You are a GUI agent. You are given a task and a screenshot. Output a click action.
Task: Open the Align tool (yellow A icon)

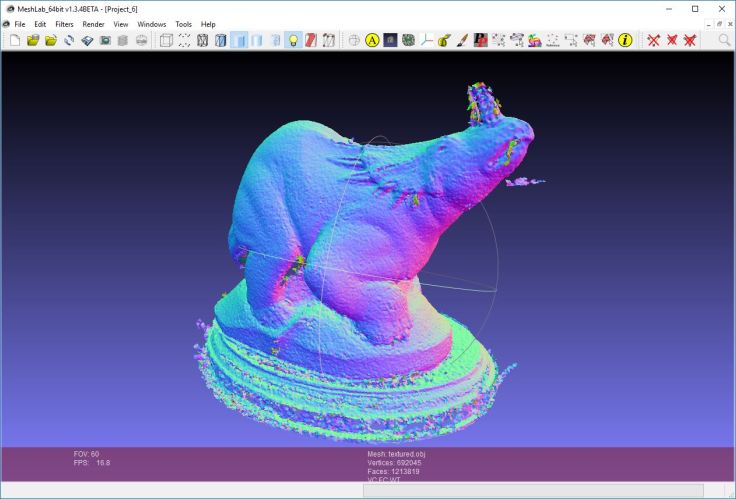coord(372,40)
